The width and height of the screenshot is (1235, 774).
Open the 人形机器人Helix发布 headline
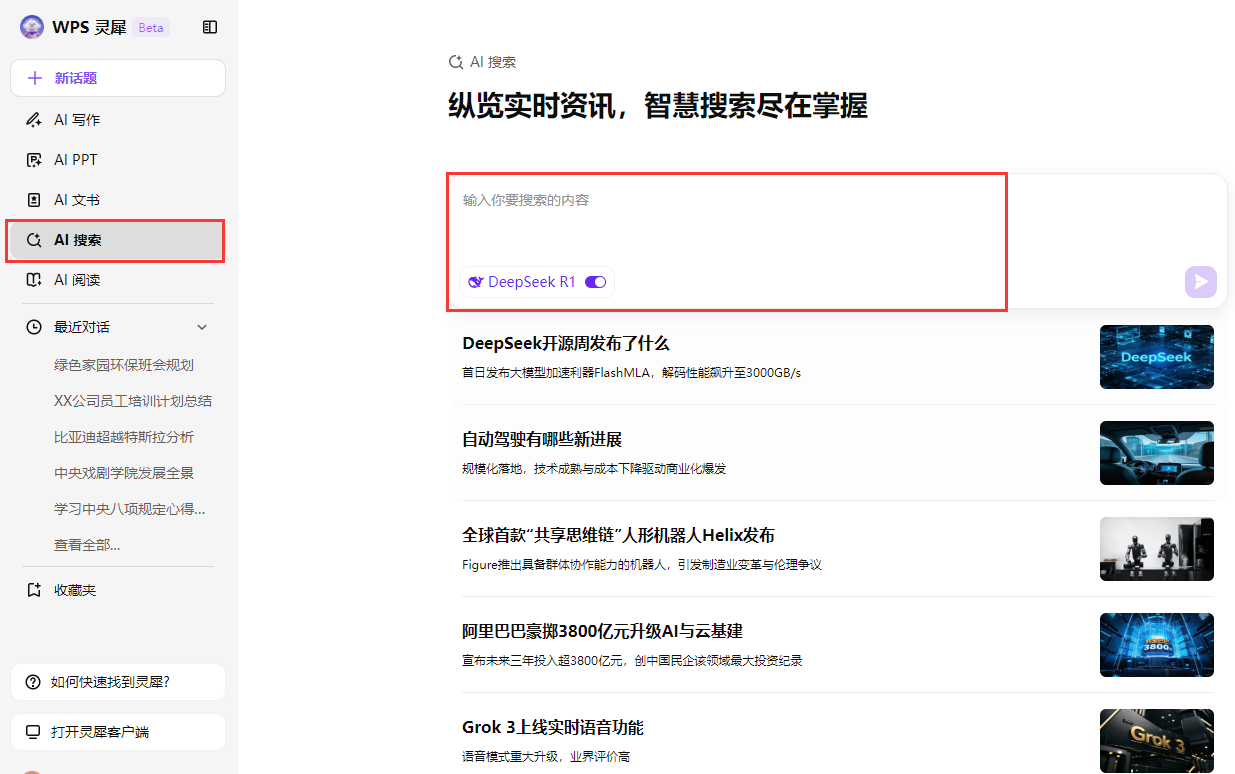618,536
